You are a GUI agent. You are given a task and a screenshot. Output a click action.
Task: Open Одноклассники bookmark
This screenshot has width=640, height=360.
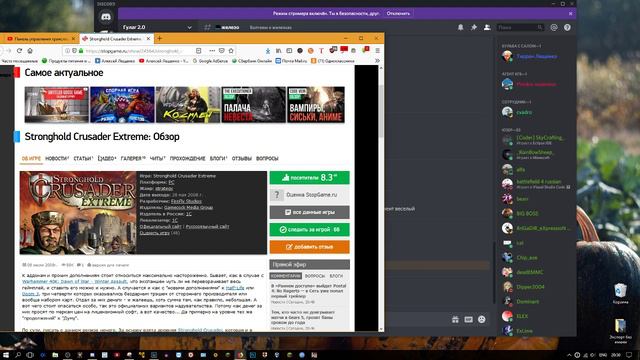(x=333, y=61)
